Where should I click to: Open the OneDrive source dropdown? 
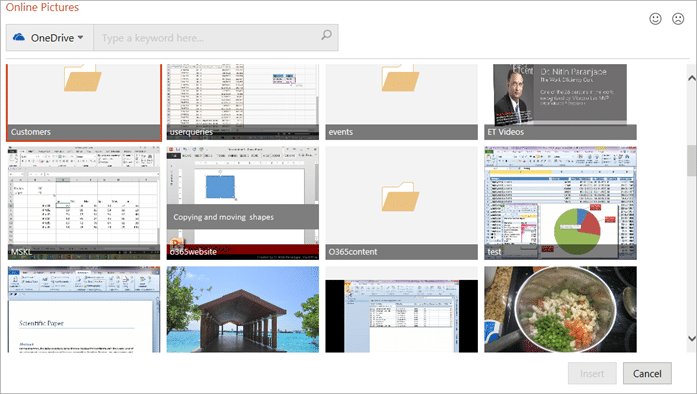50,38
